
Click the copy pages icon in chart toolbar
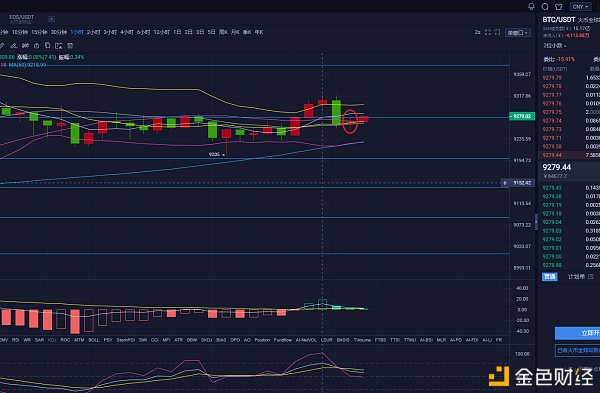point(47,46)
